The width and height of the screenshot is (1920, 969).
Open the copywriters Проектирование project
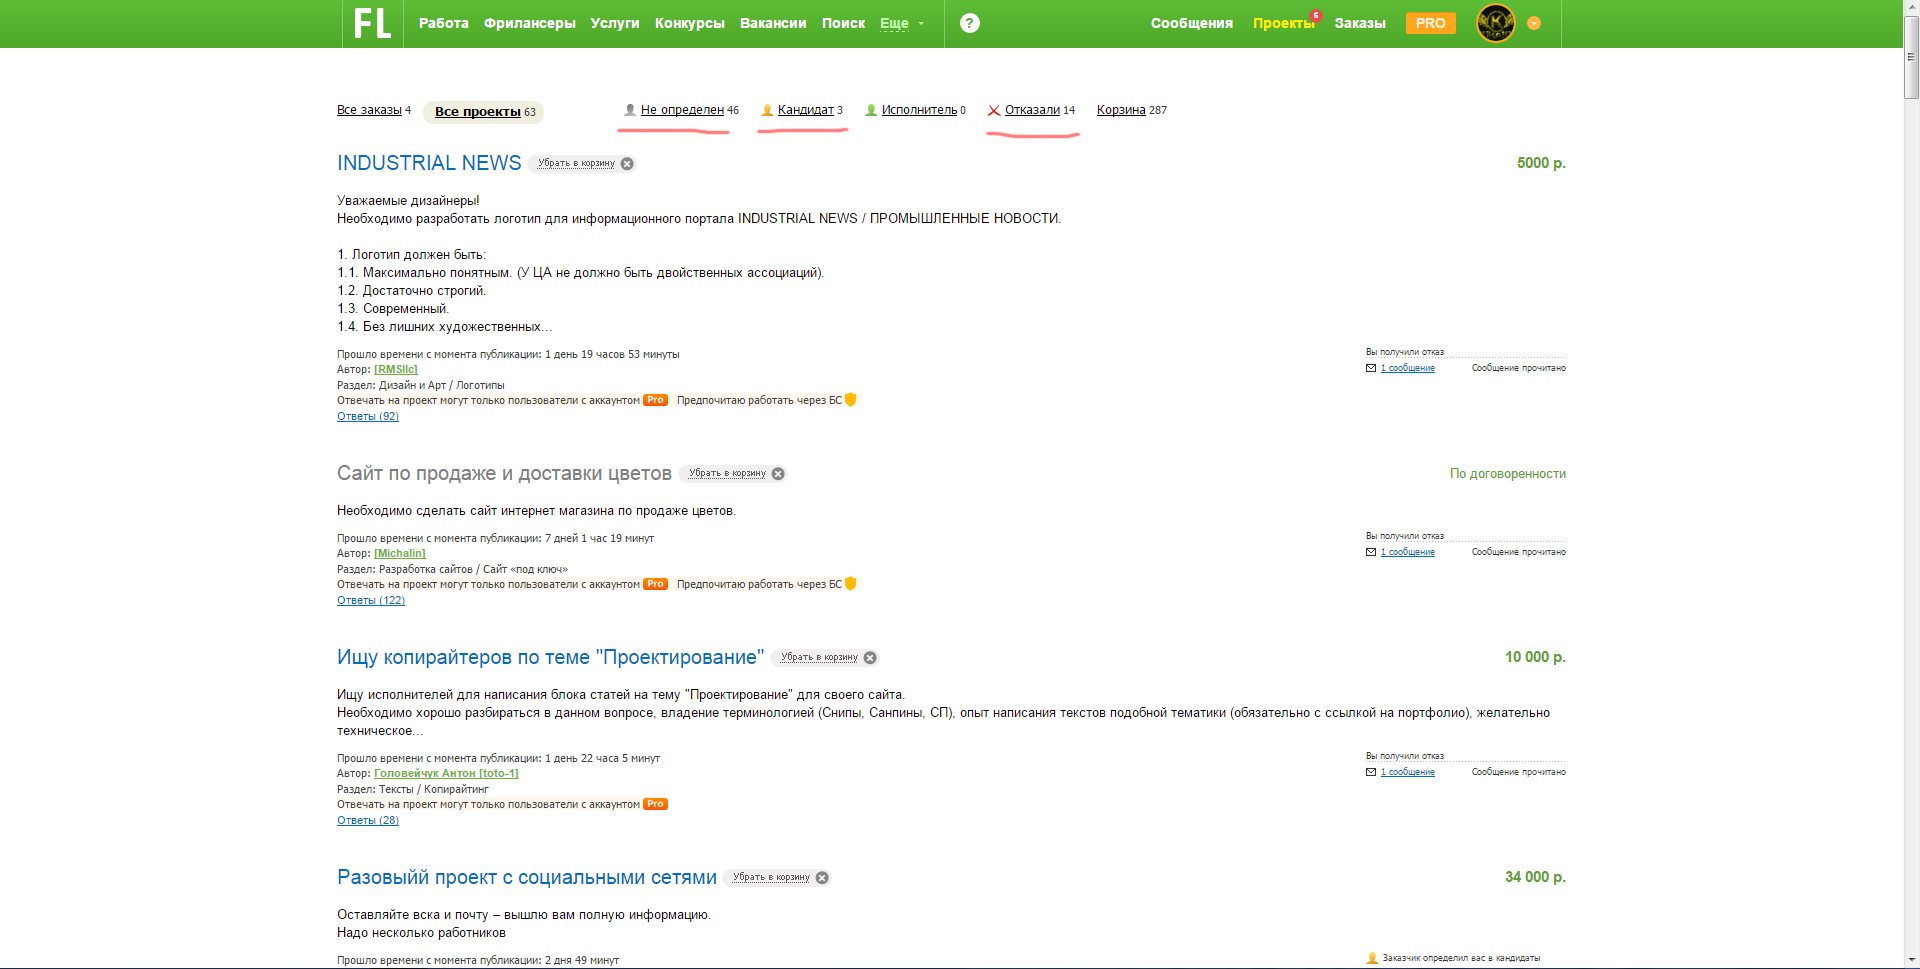[550, 657]
